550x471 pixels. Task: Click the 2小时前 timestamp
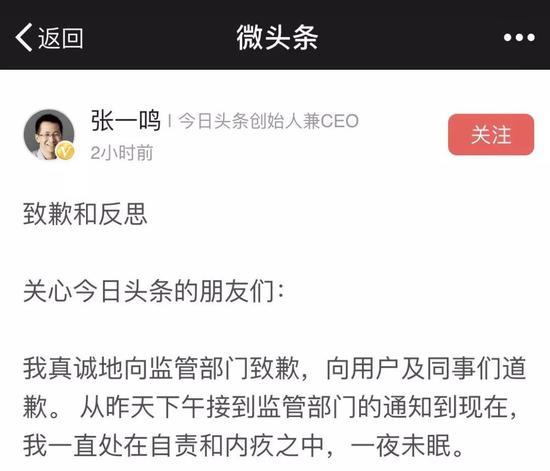click(122, 153)
